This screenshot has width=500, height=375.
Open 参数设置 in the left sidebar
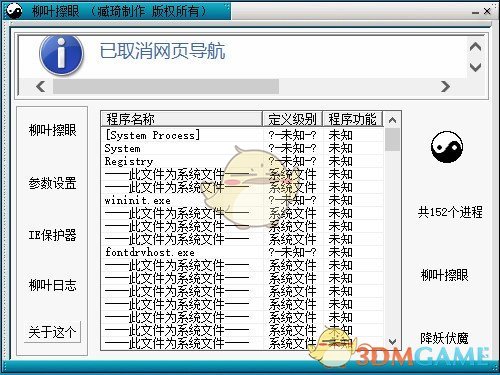pos(52,183)
